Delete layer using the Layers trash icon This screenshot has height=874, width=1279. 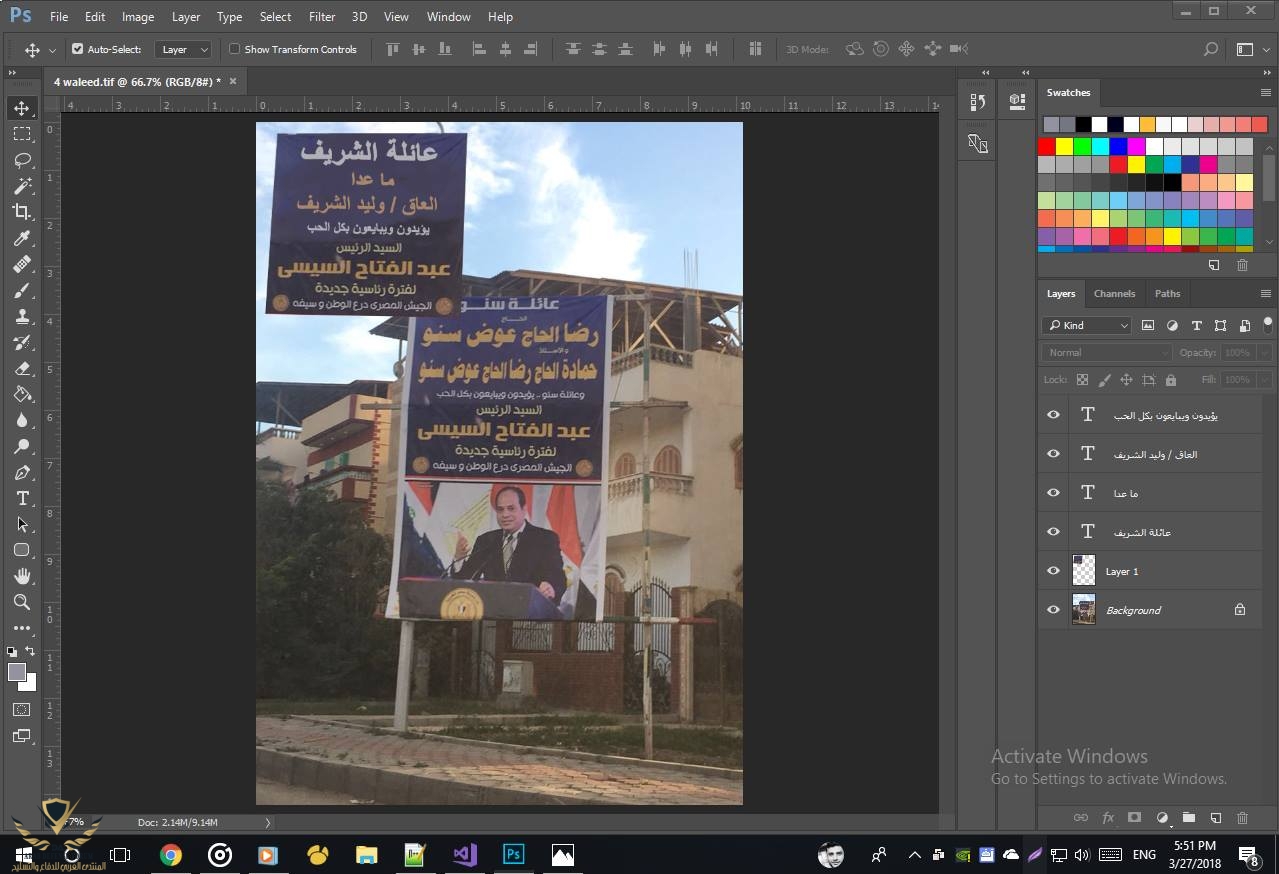click(x=1242, y=817)
